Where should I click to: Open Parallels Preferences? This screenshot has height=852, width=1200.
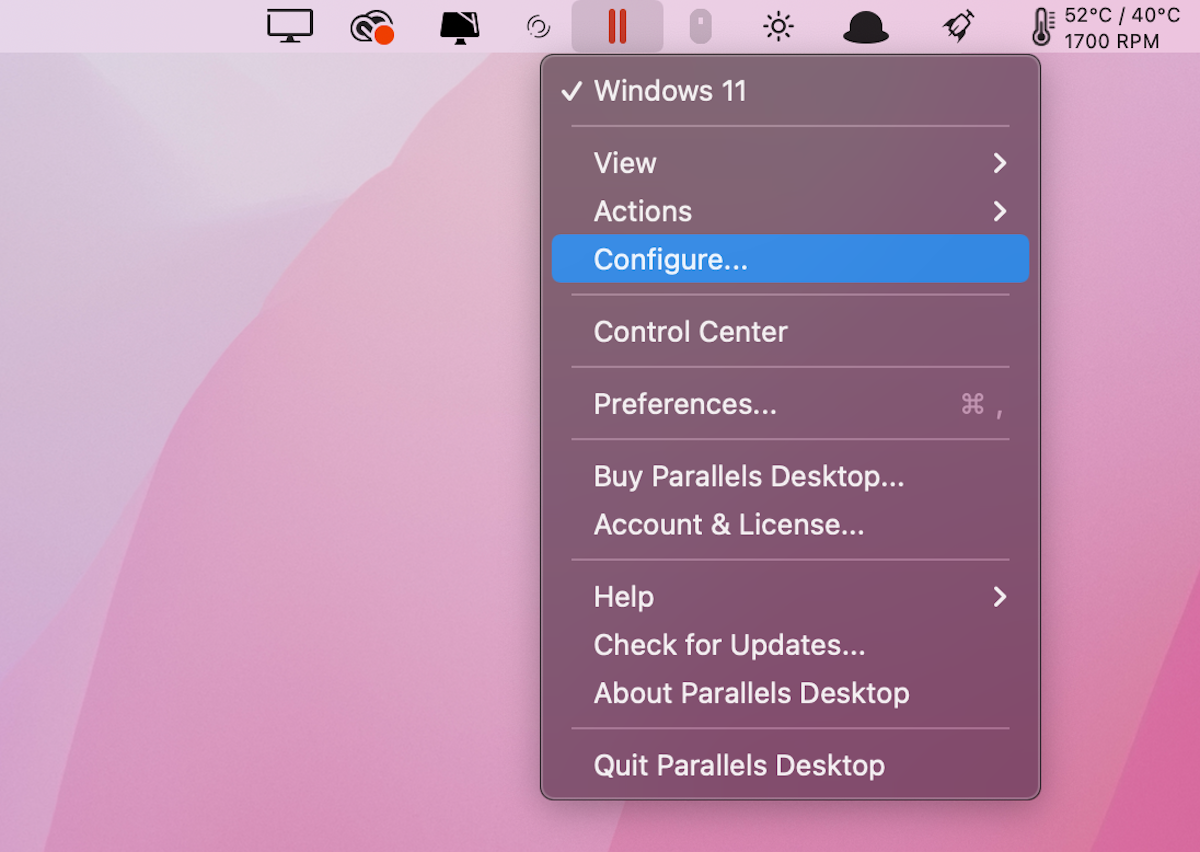tap(684, 404)
